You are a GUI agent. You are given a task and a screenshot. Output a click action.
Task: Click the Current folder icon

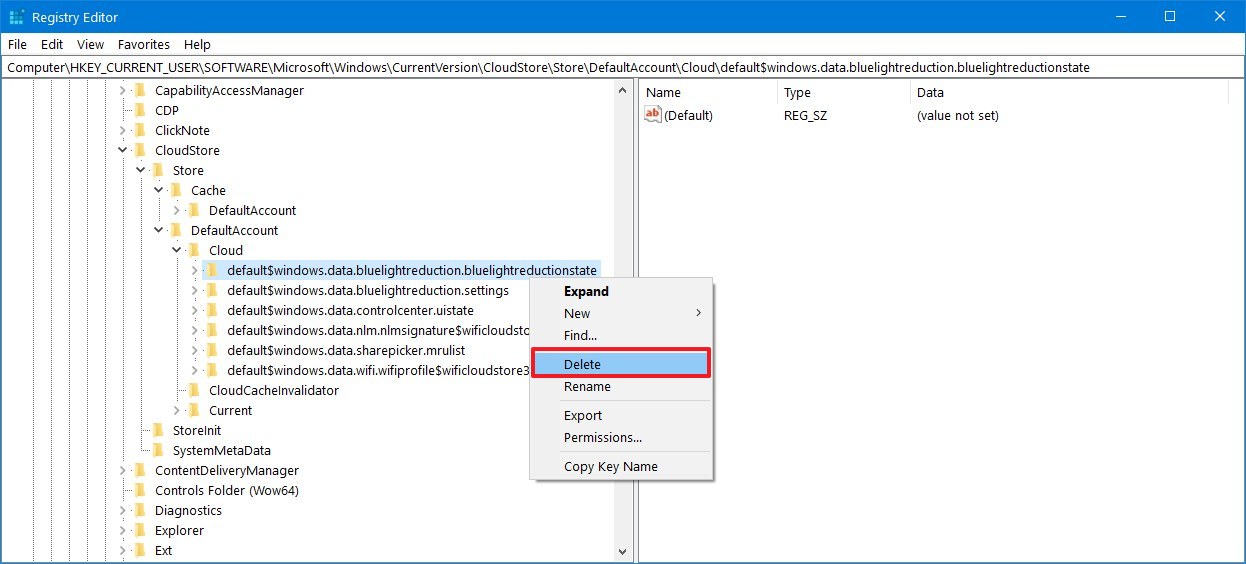[194, 410]
